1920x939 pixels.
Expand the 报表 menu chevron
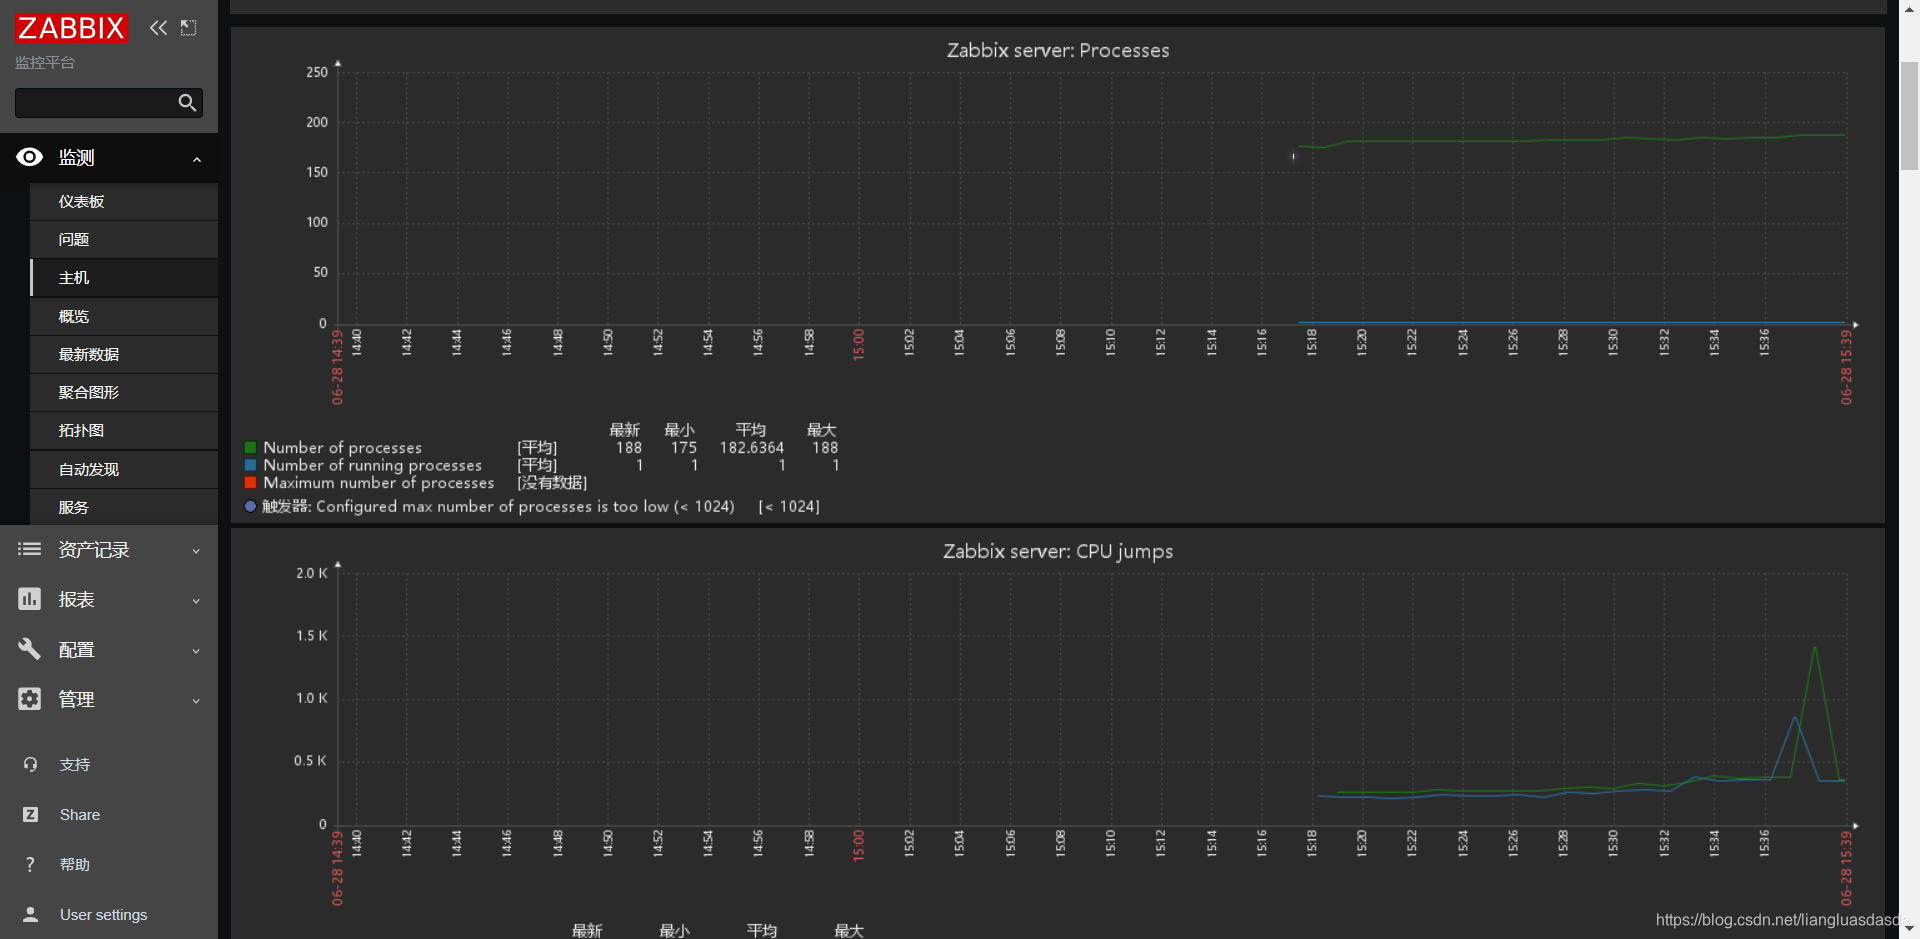196,601
